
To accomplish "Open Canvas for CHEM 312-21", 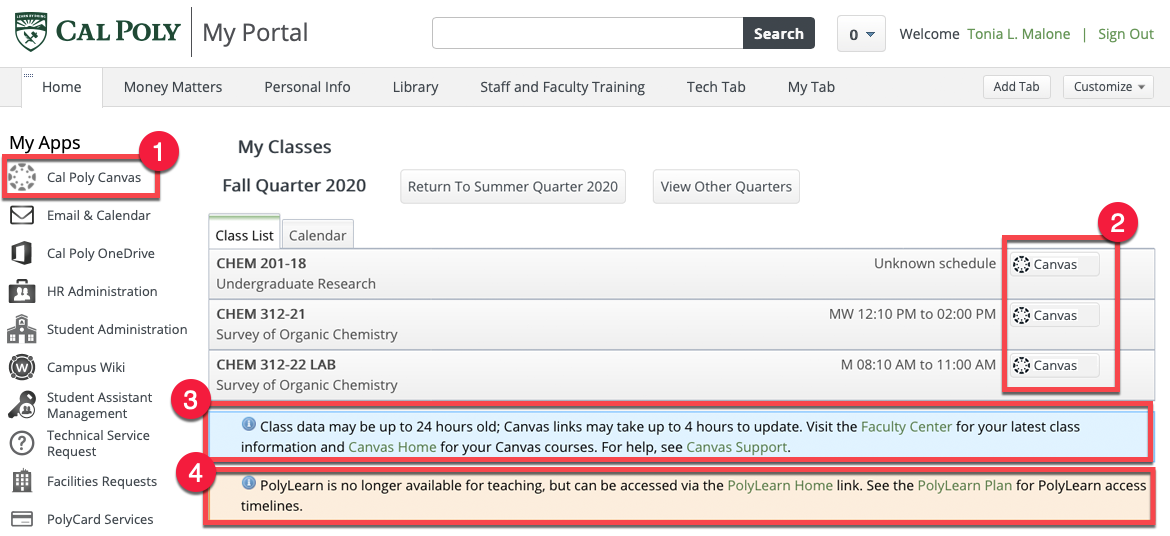I will point(1054,316).
